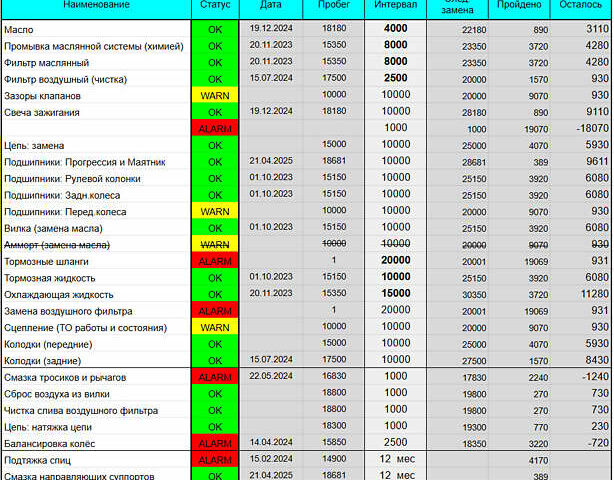The image size is (614, 480).
Task: Click the red ALARM status for Тормозные шланги
Action: (215, 260)
